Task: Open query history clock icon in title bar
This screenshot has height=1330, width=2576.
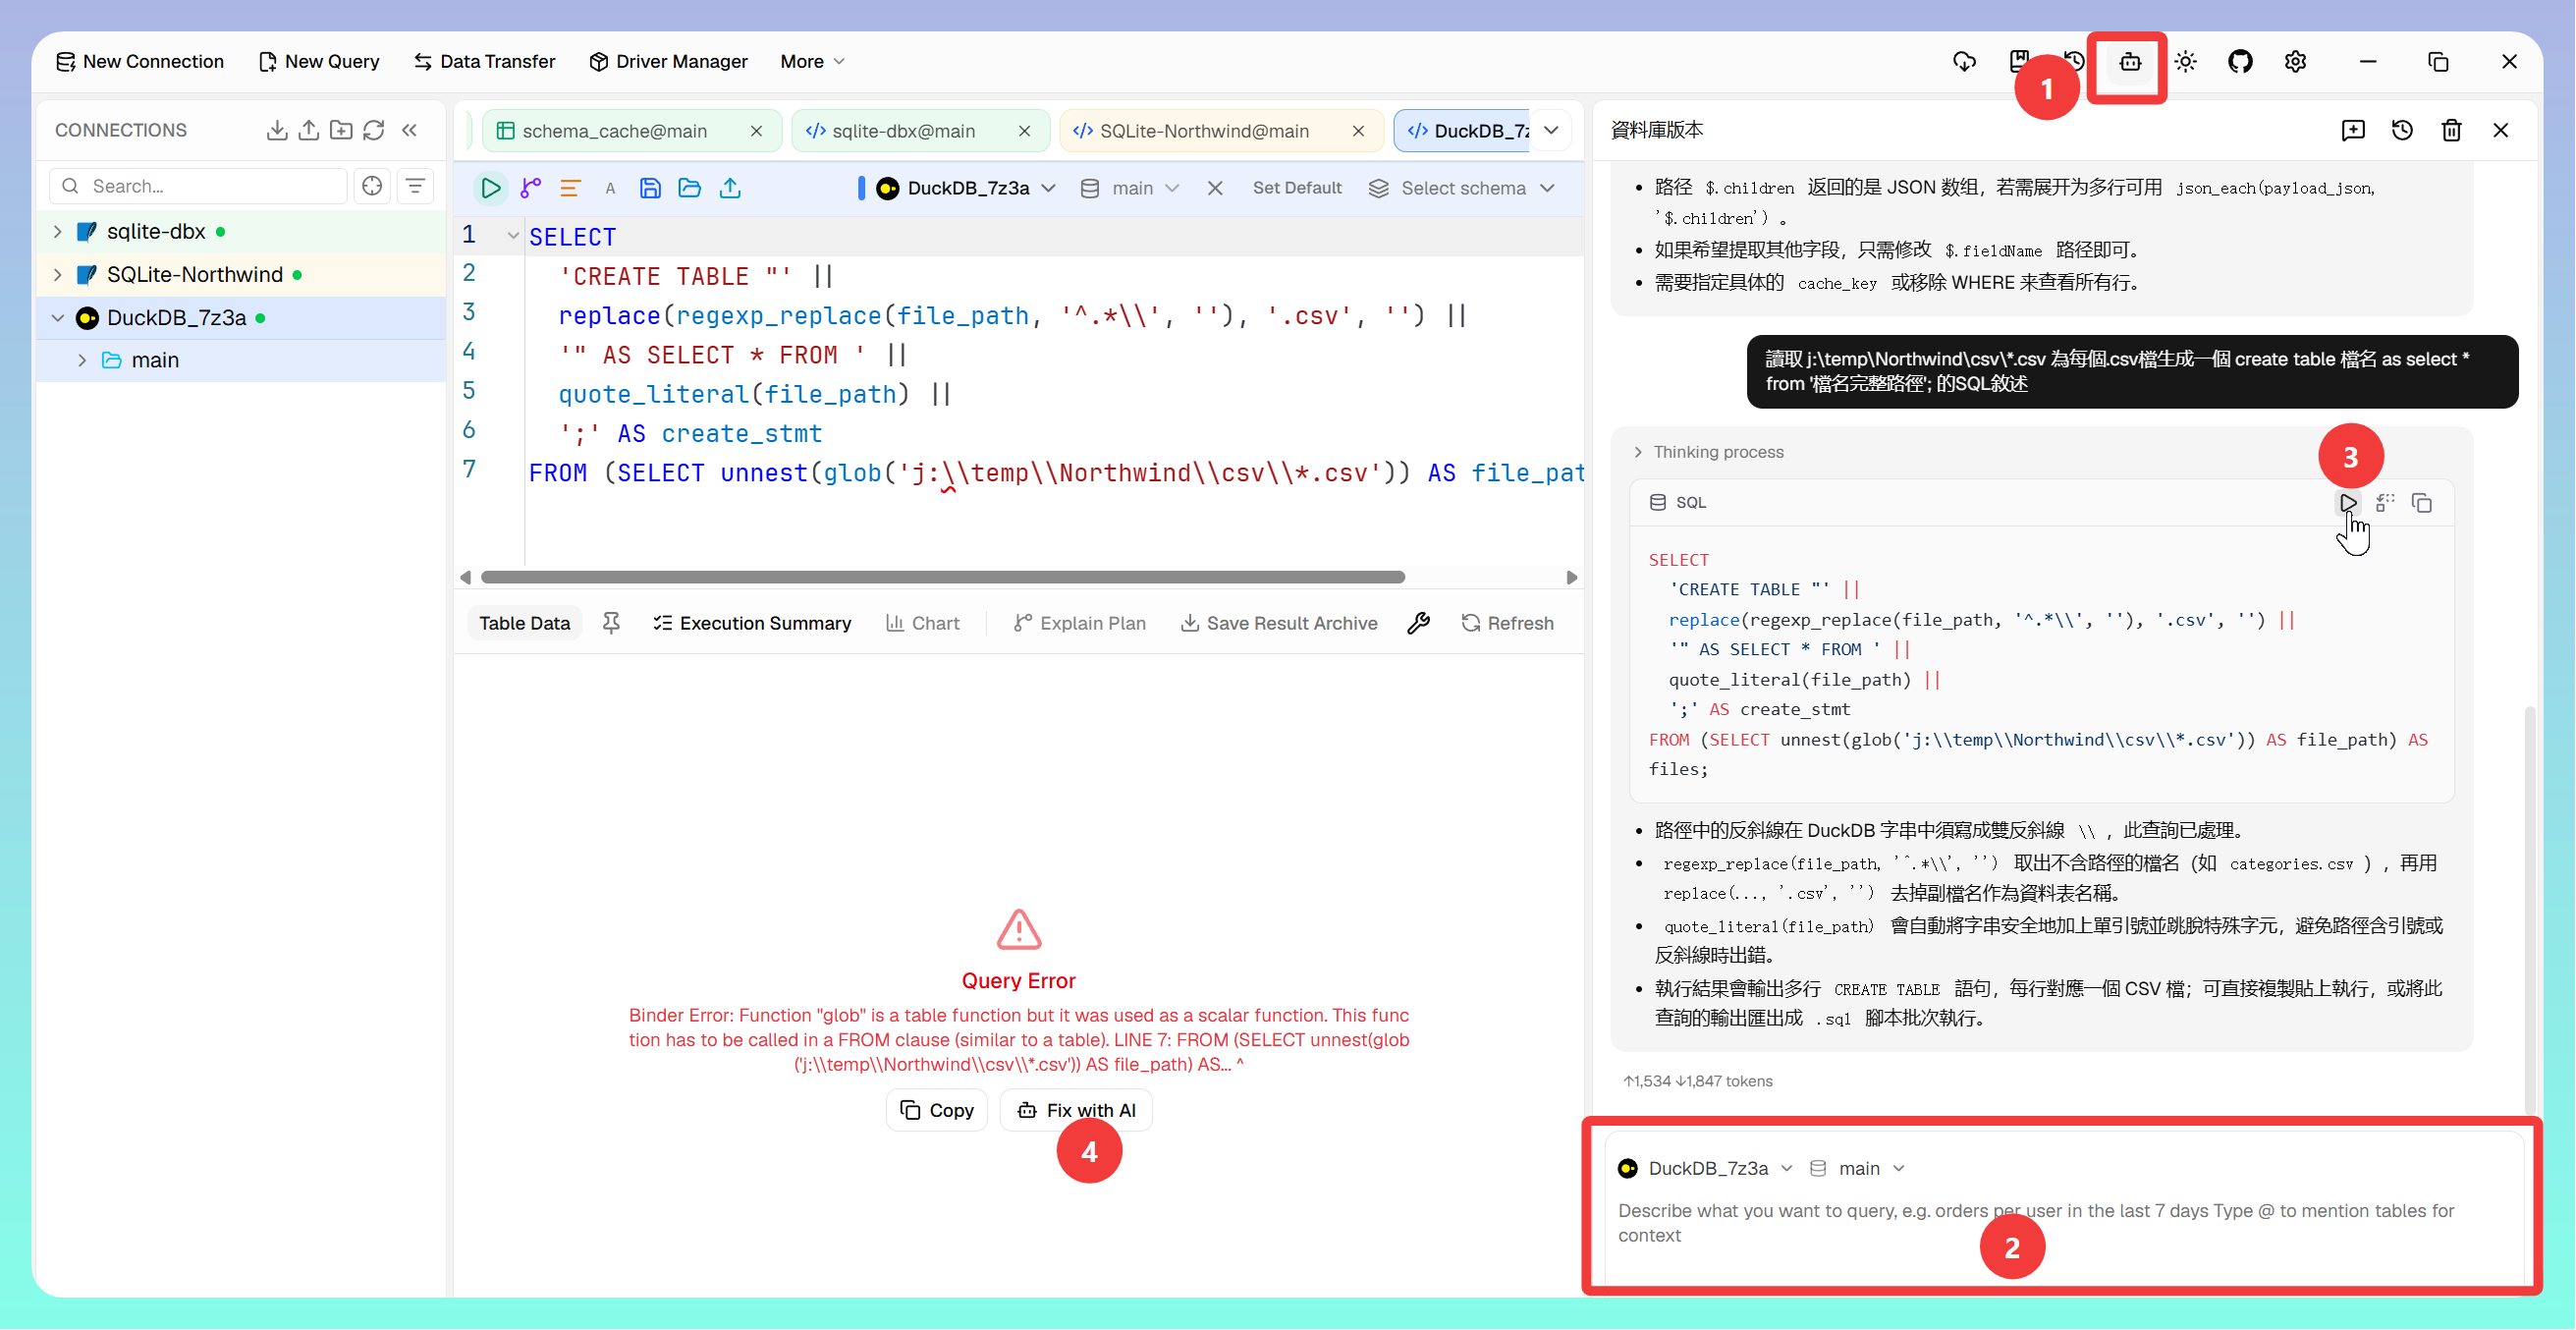Action: pyautogui.click(x=2074, y=62)
